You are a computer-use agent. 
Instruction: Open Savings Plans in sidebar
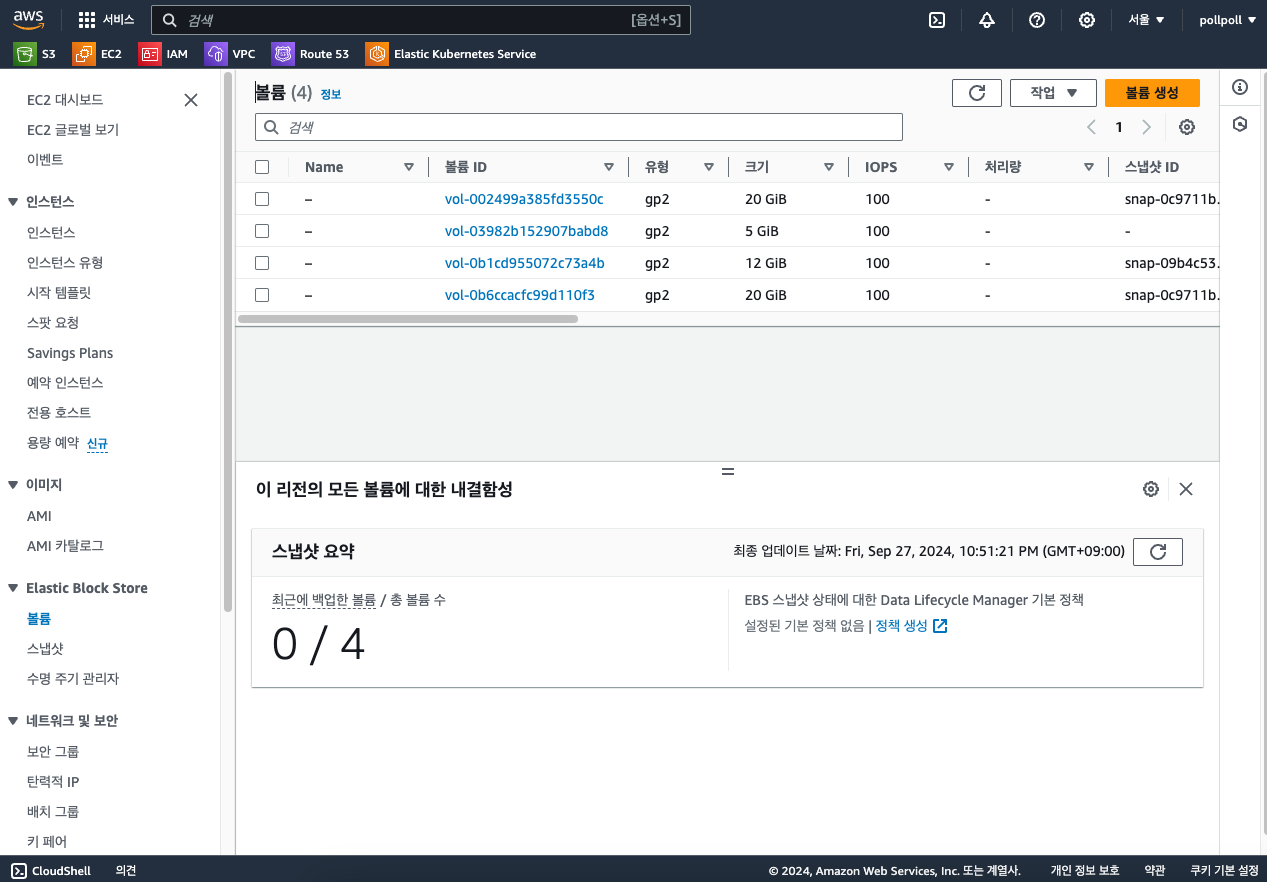(x=70, y=353)
